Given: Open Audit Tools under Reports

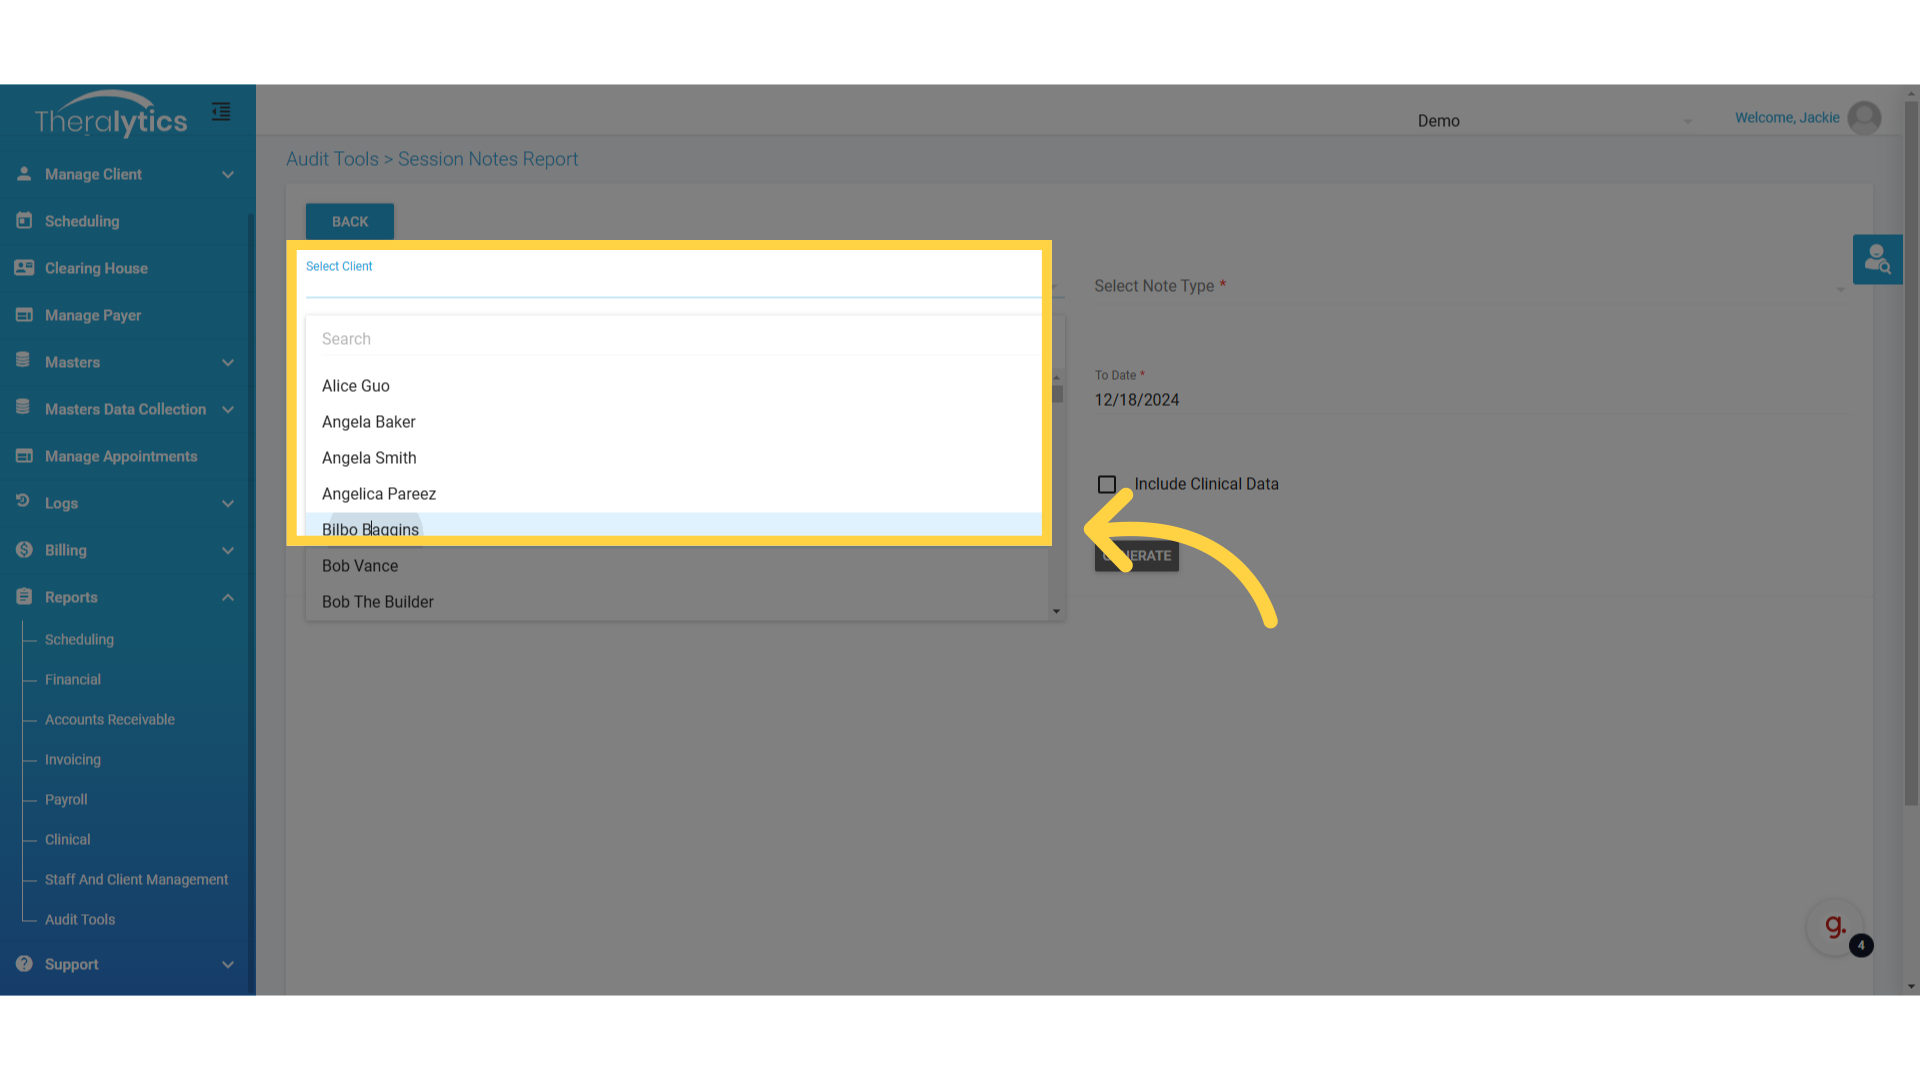Looking at the screenshot, I should tap(80, 919).
